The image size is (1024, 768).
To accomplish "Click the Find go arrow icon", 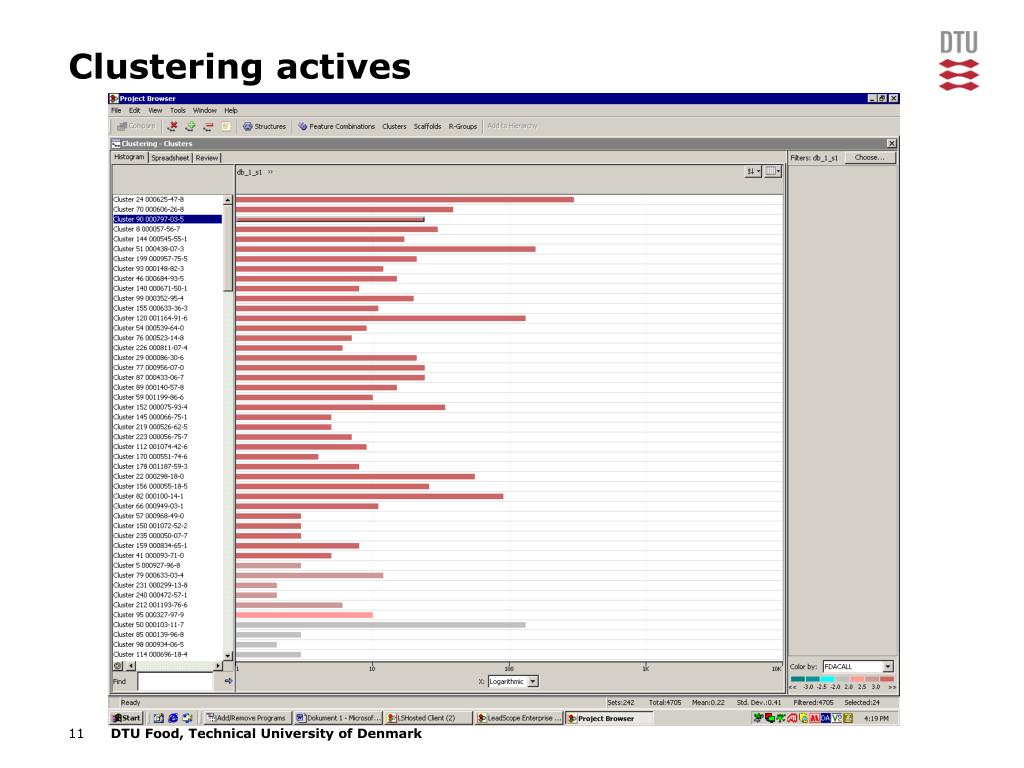I will click(x=228, y=681).
